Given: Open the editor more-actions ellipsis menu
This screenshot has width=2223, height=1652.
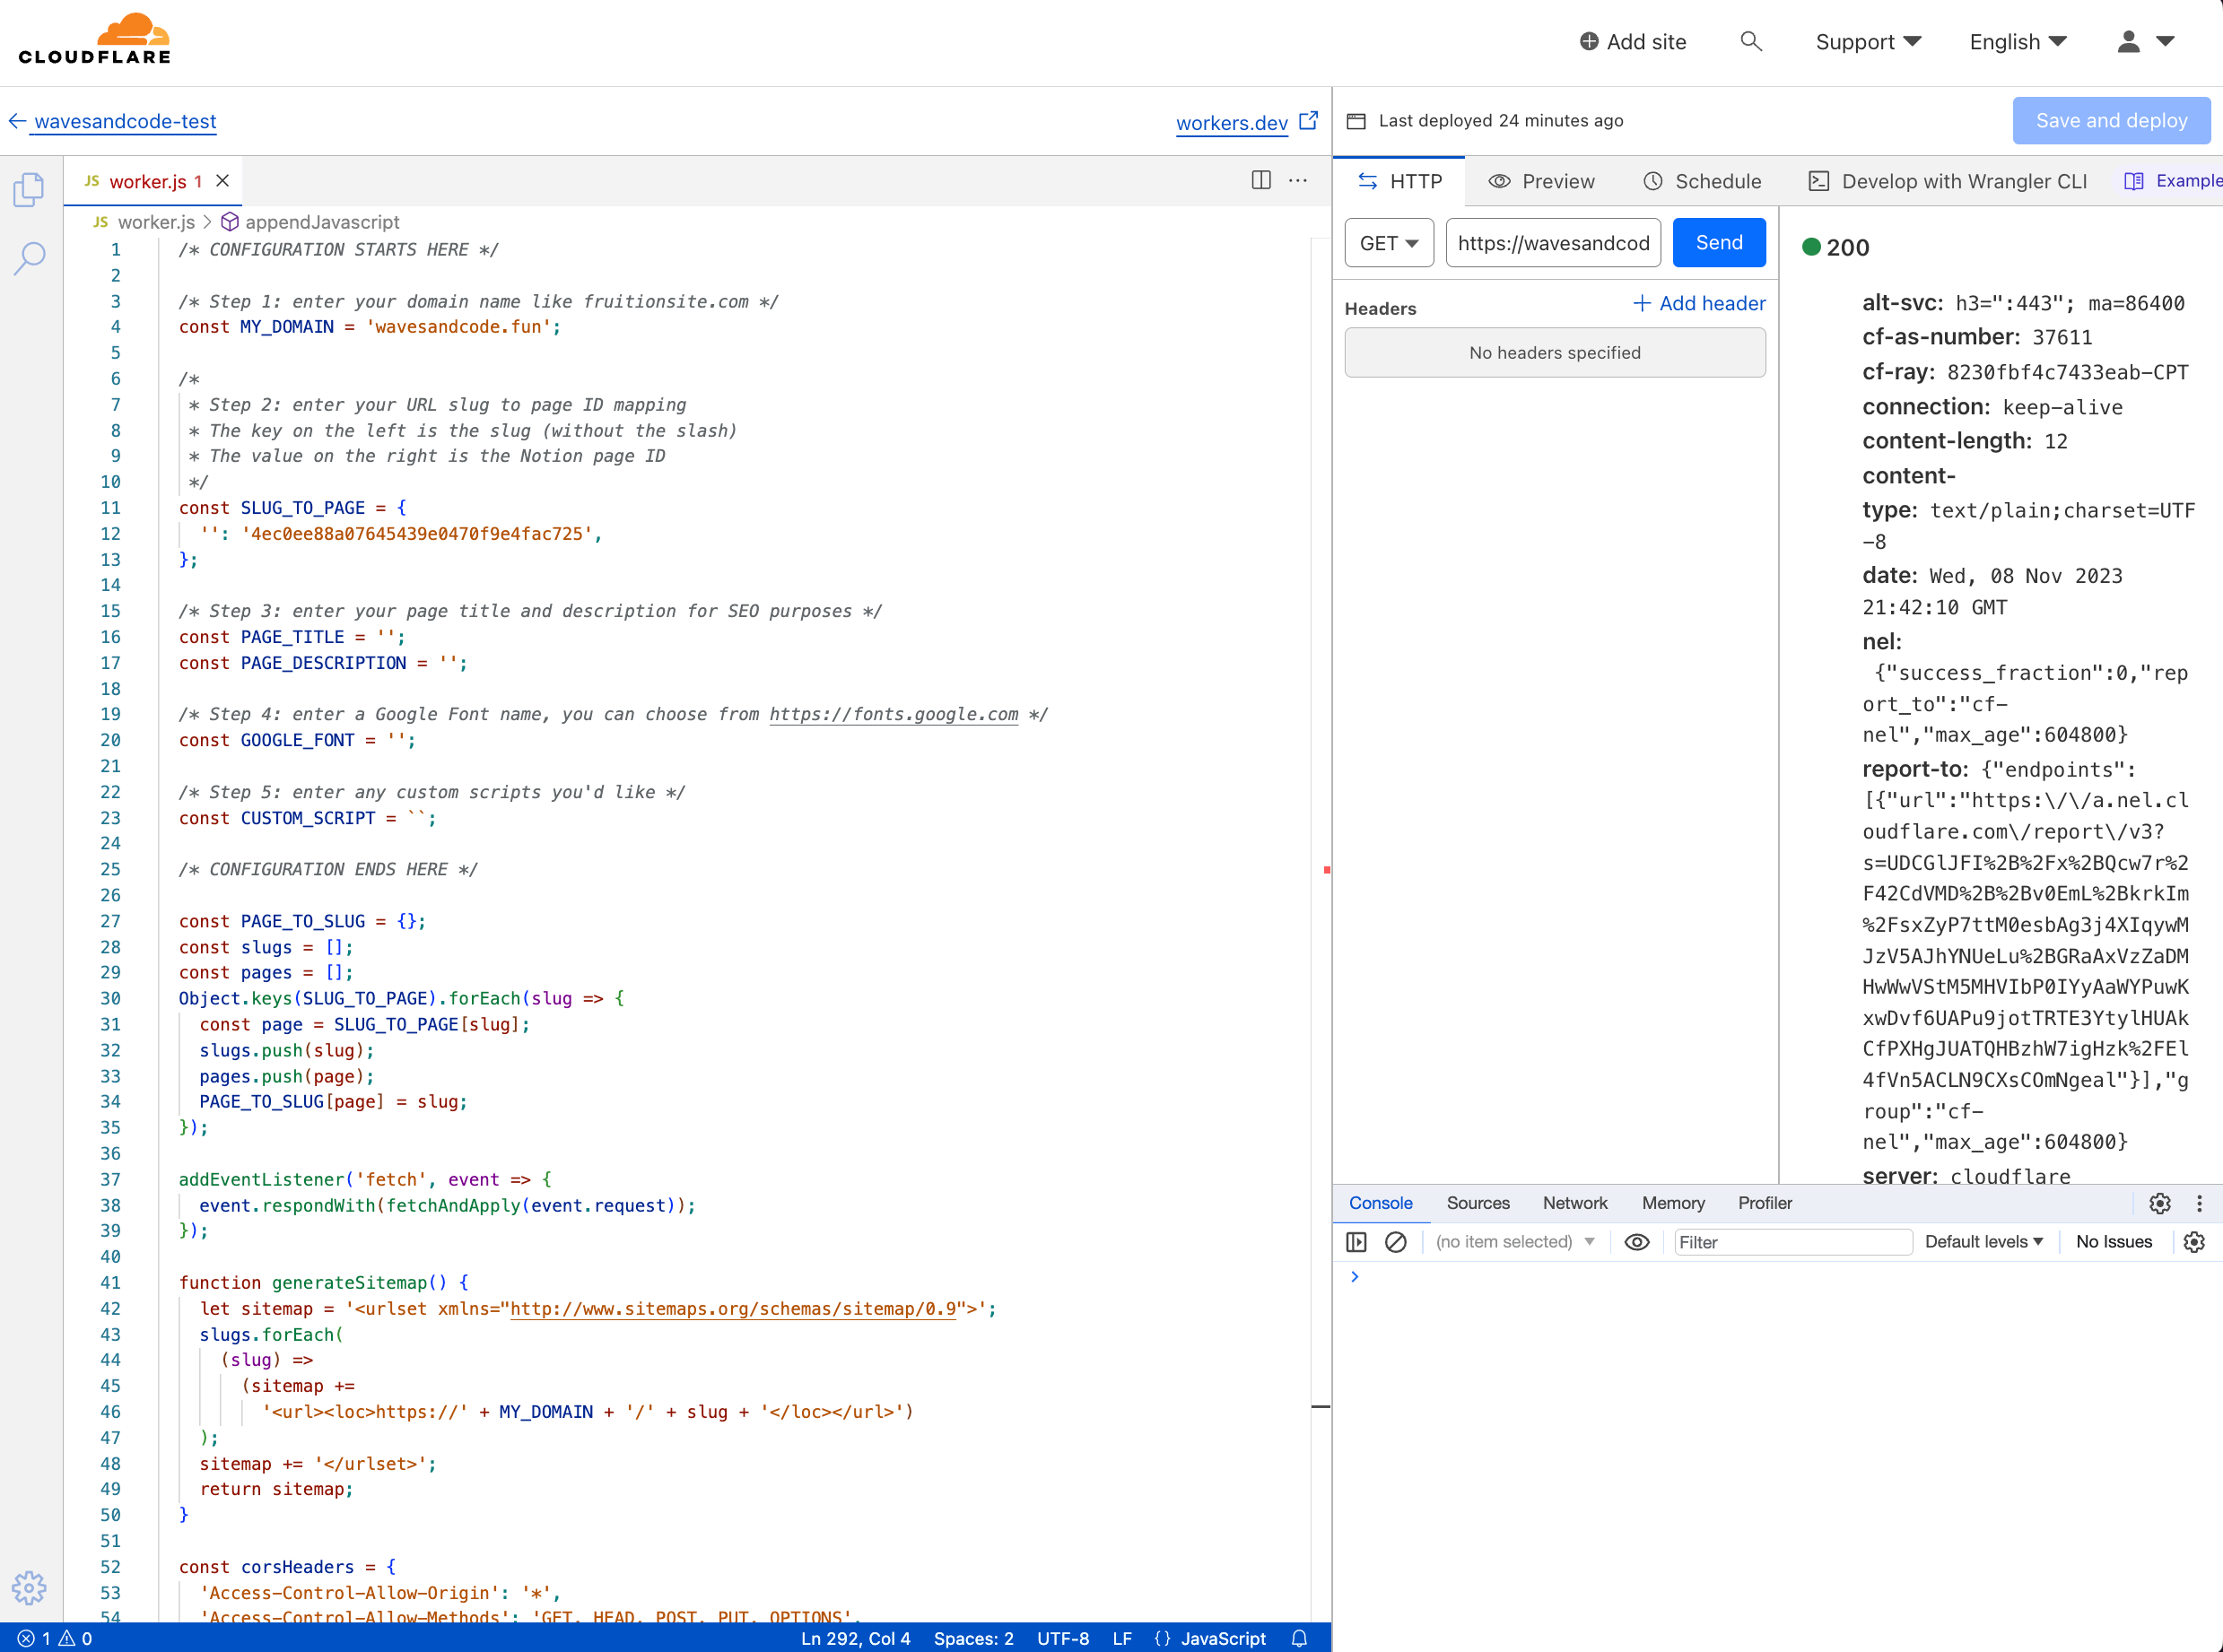Looking at the screenshot, I should [1297, 181].
